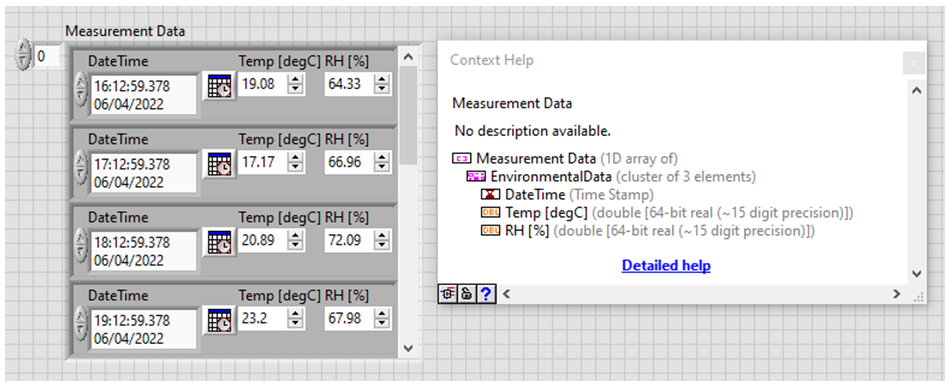Click the DateTime field showing 16:12:59.378
Screen dimensions: 952x386
tap(143, 95)
